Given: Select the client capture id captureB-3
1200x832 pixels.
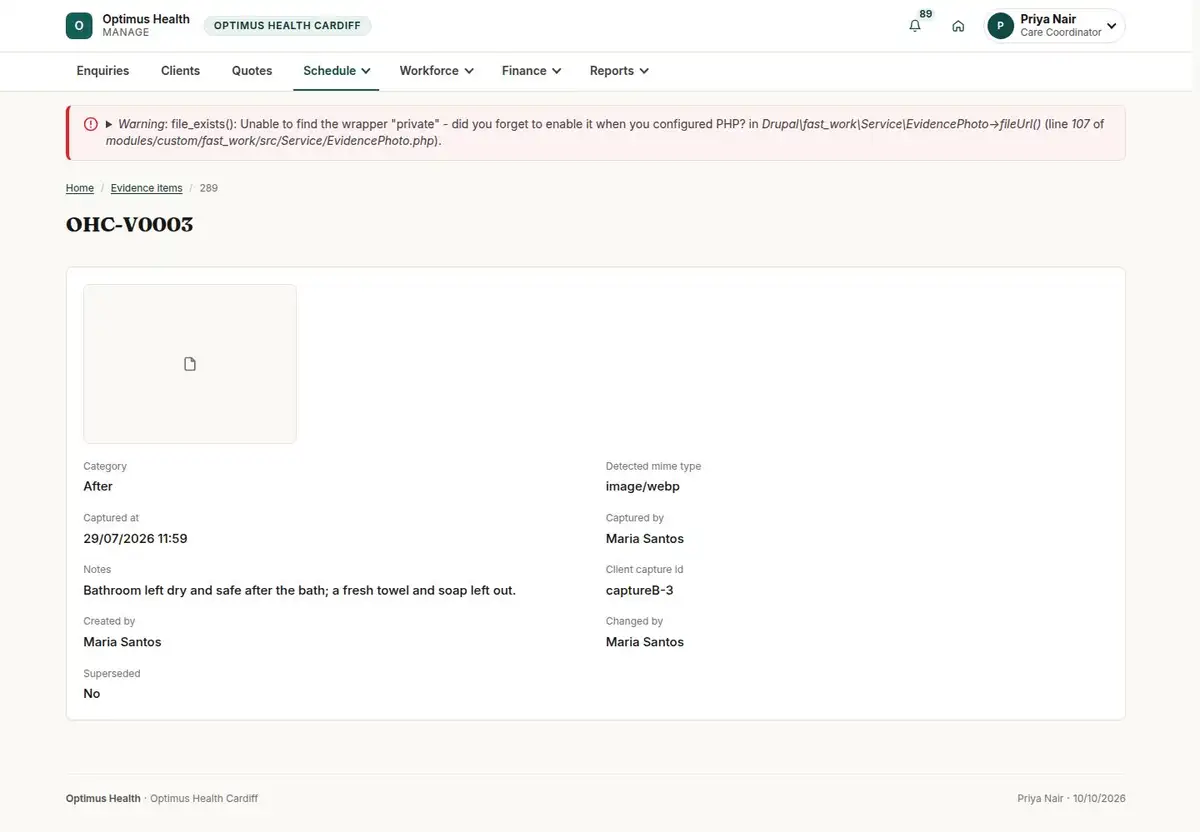Looking at the screenshot, I should click(640, 590).
